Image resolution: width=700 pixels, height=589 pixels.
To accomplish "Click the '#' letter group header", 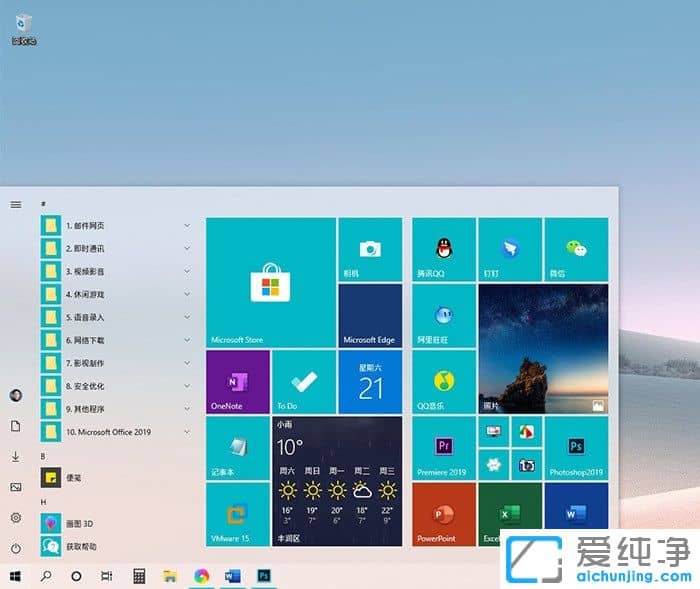I will tap(43, 204).
